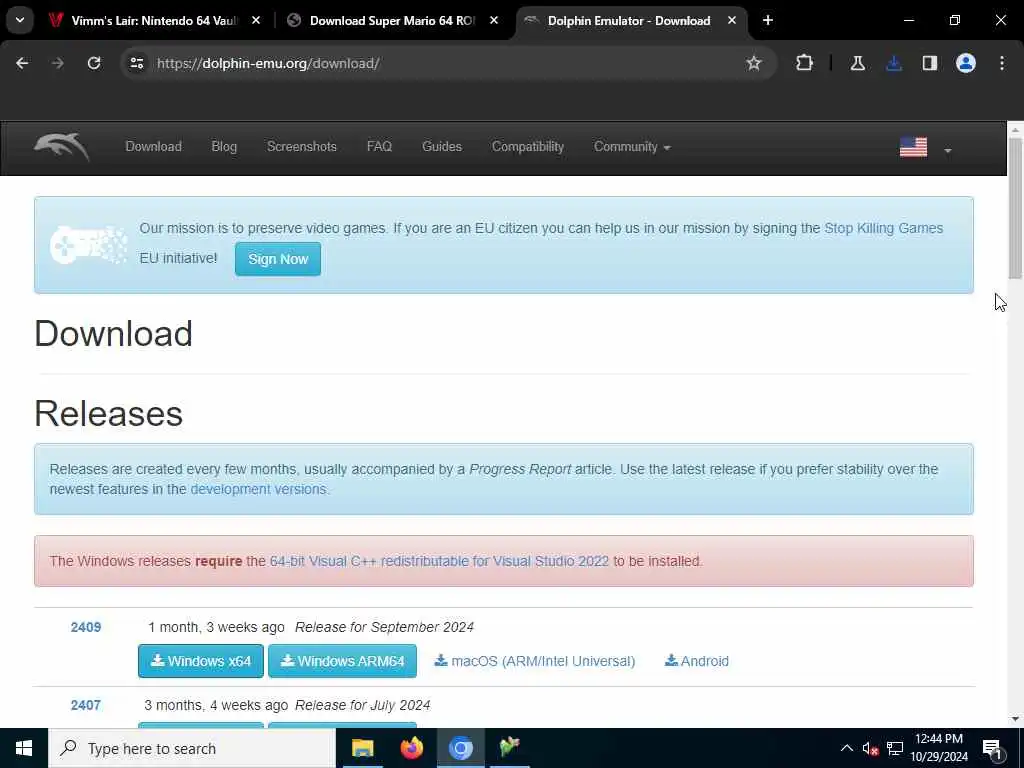Expand the language selector arrow
This screenshot has height=768, width=1024.
(948, 151)
